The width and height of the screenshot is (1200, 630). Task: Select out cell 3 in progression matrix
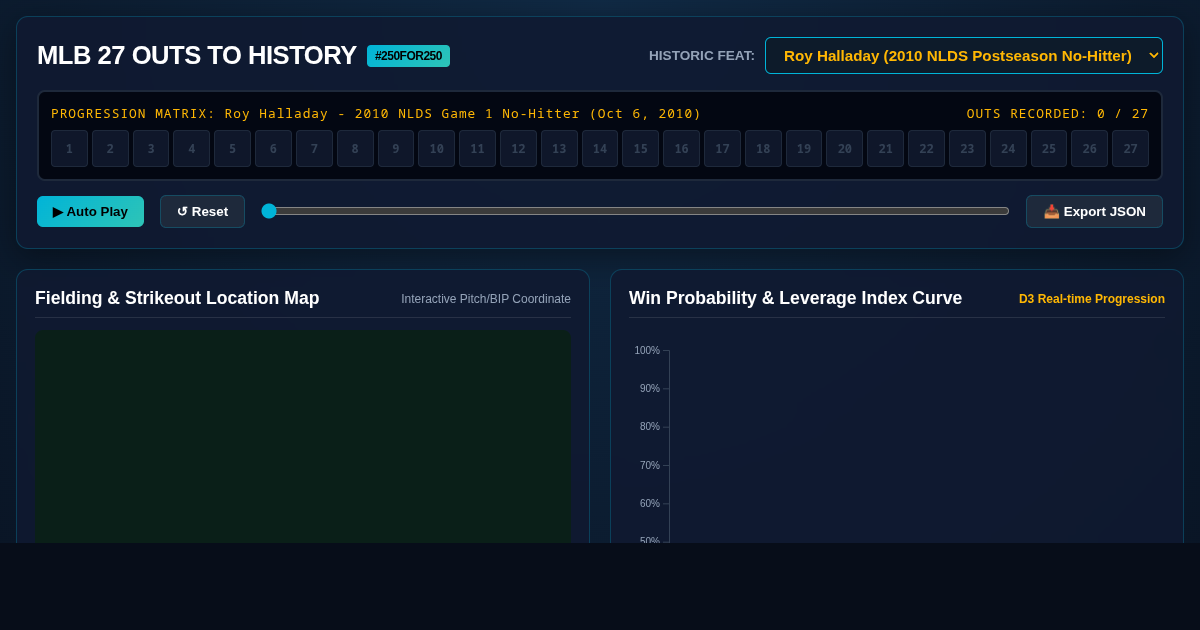click(151, 149)
